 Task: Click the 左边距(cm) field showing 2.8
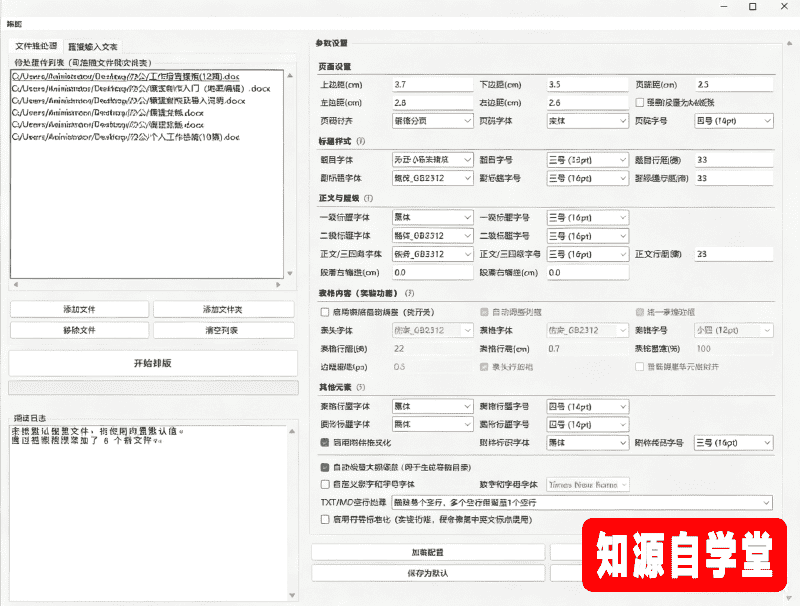point(433,103)
